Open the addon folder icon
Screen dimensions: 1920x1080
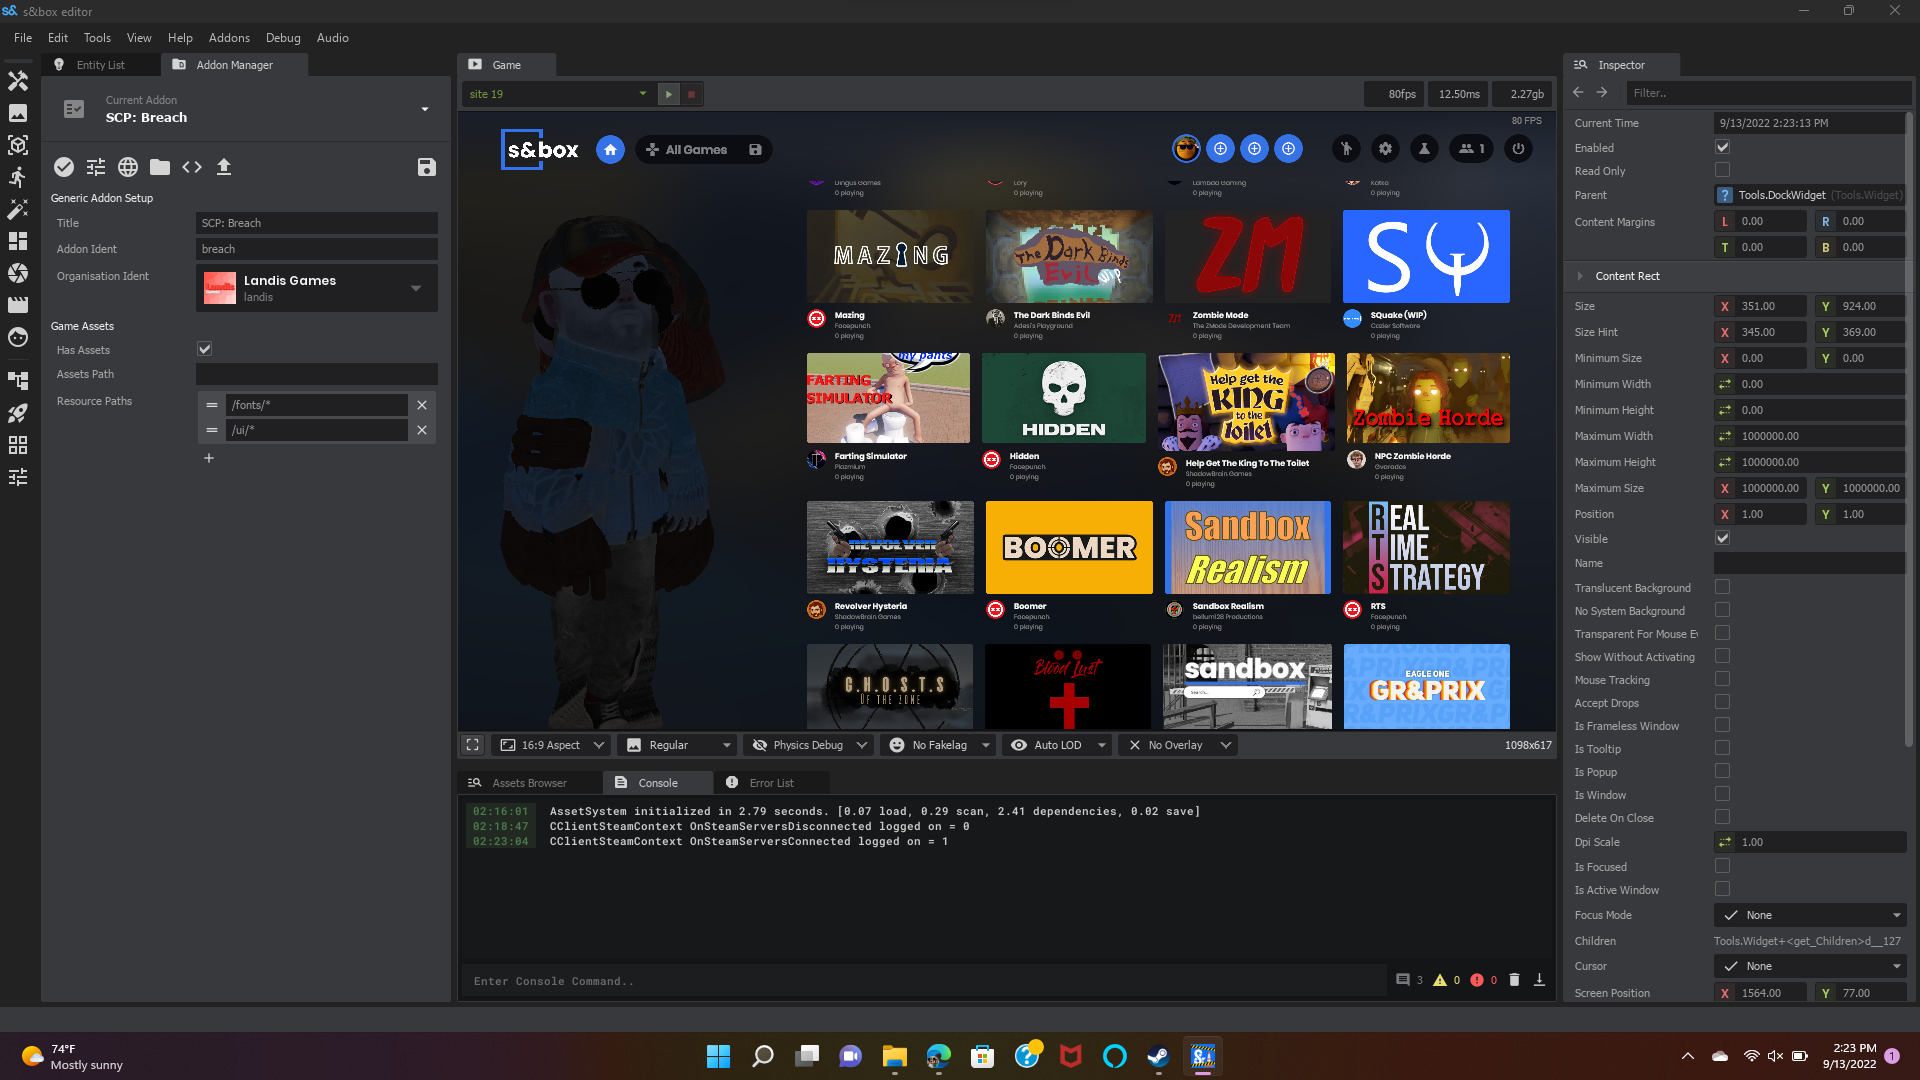tap(160, 167)
